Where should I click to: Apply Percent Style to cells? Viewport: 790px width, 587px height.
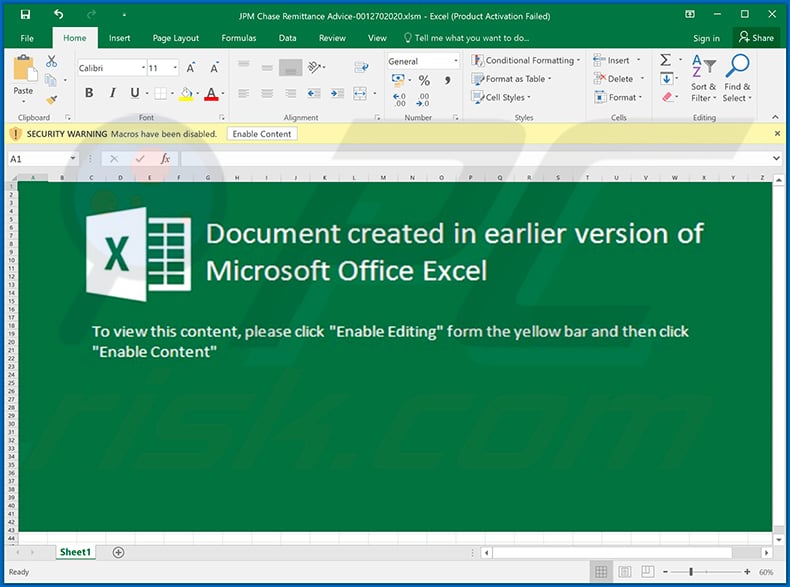[424, 80]
